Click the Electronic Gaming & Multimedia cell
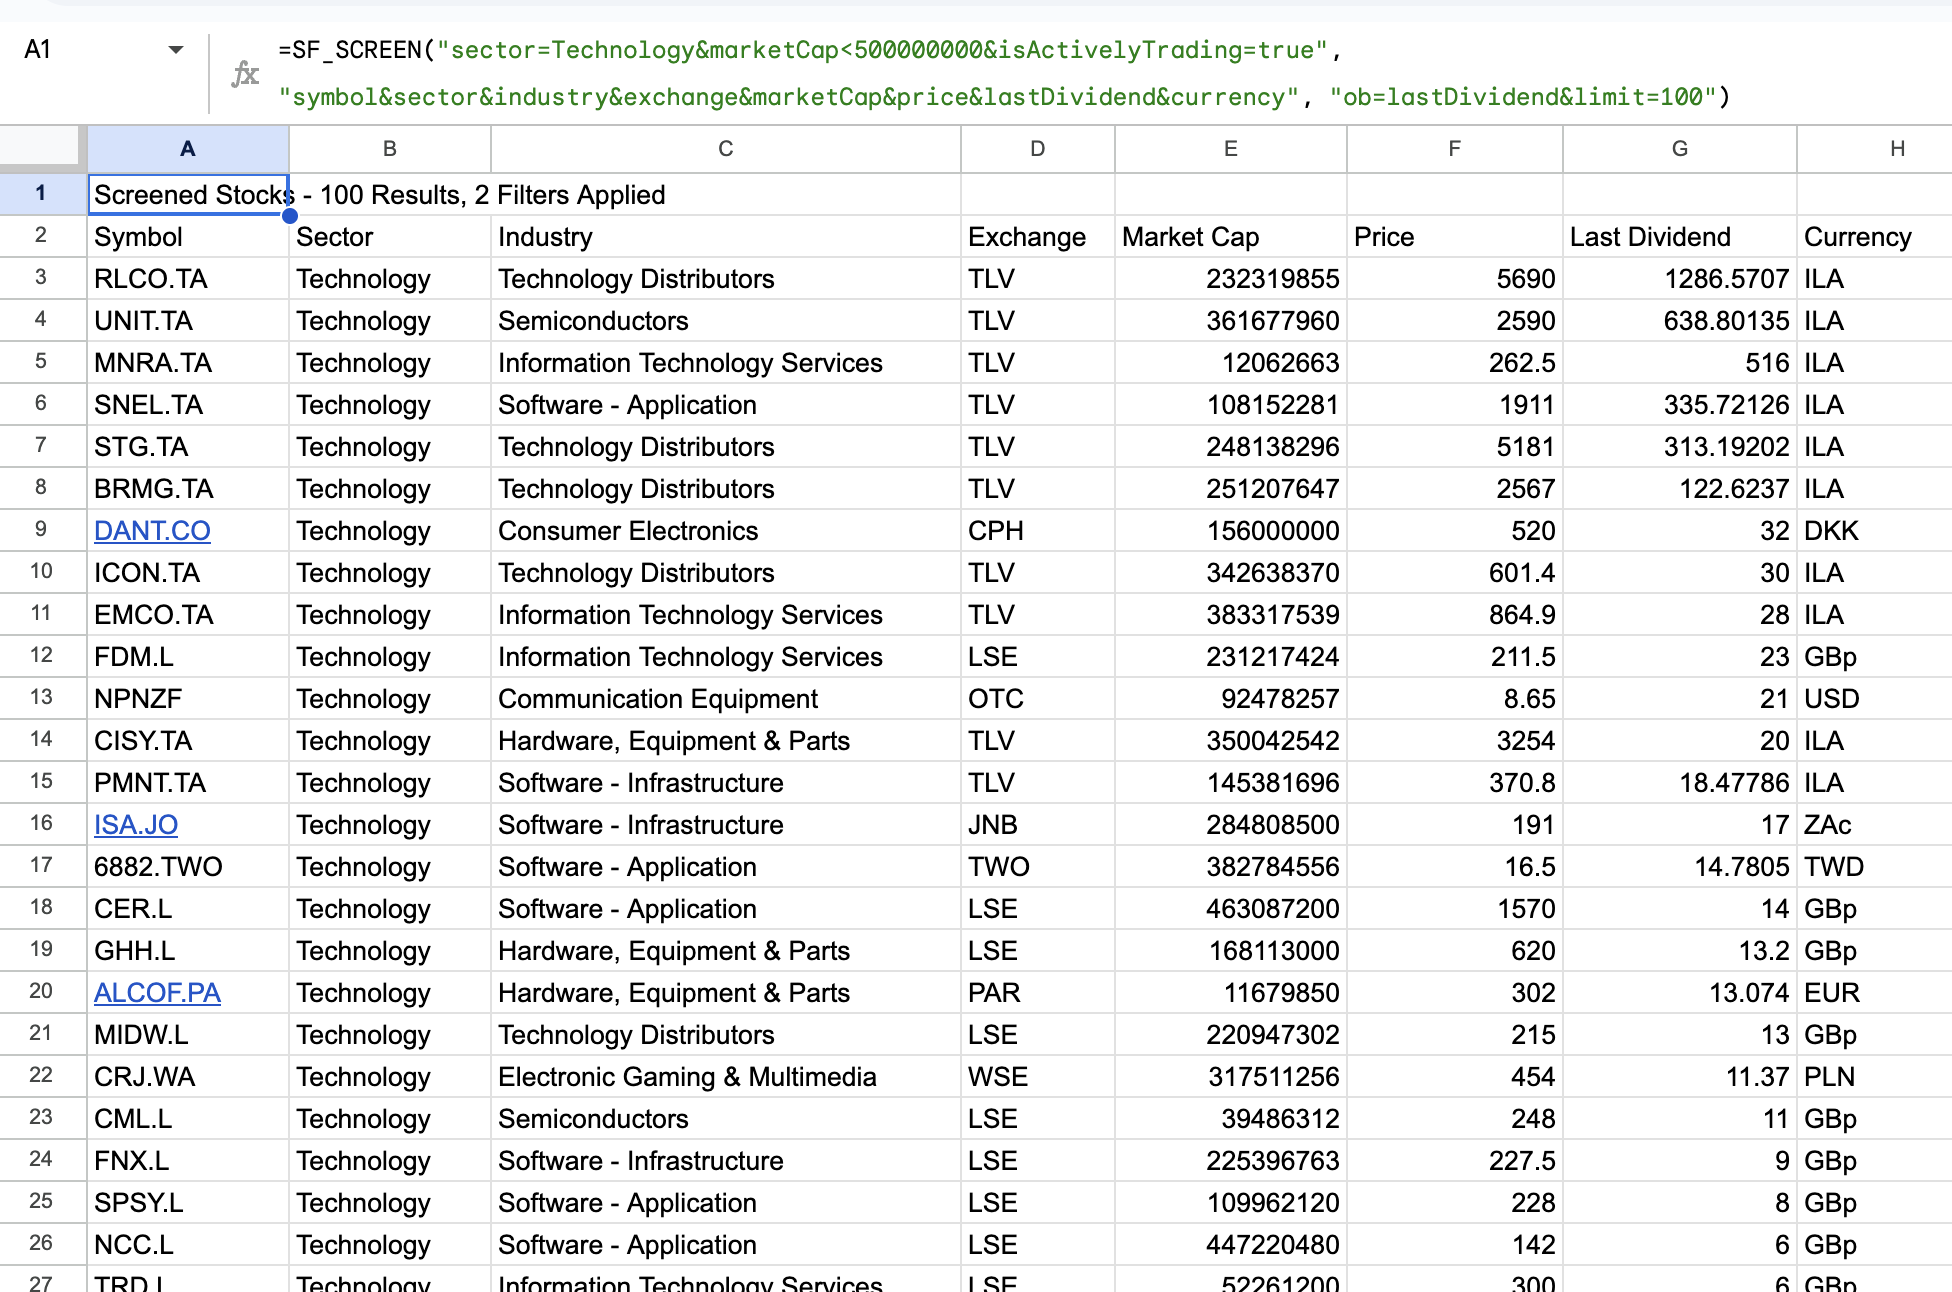 (x=726, y=1077)
